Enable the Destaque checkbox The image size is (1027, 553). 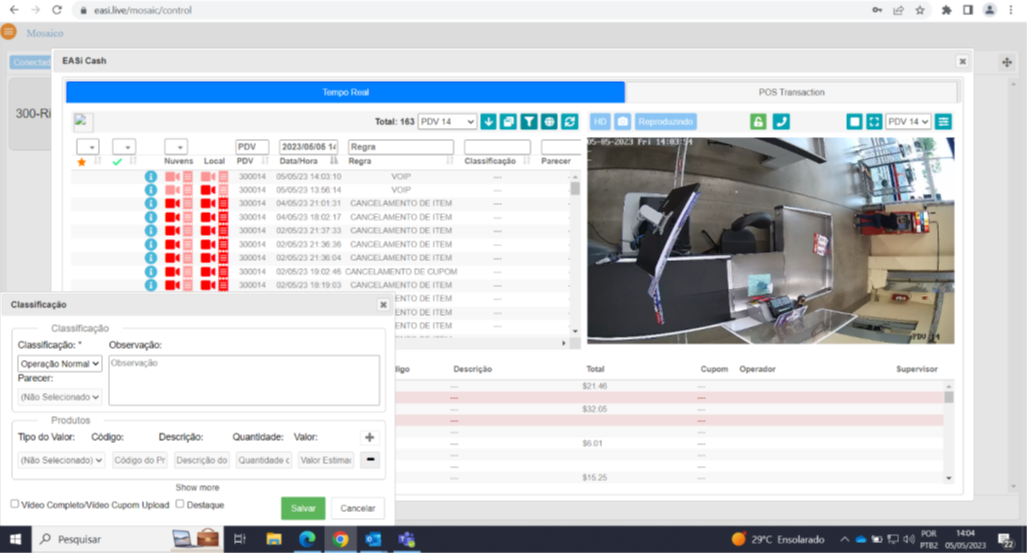[x=180, y=504]
